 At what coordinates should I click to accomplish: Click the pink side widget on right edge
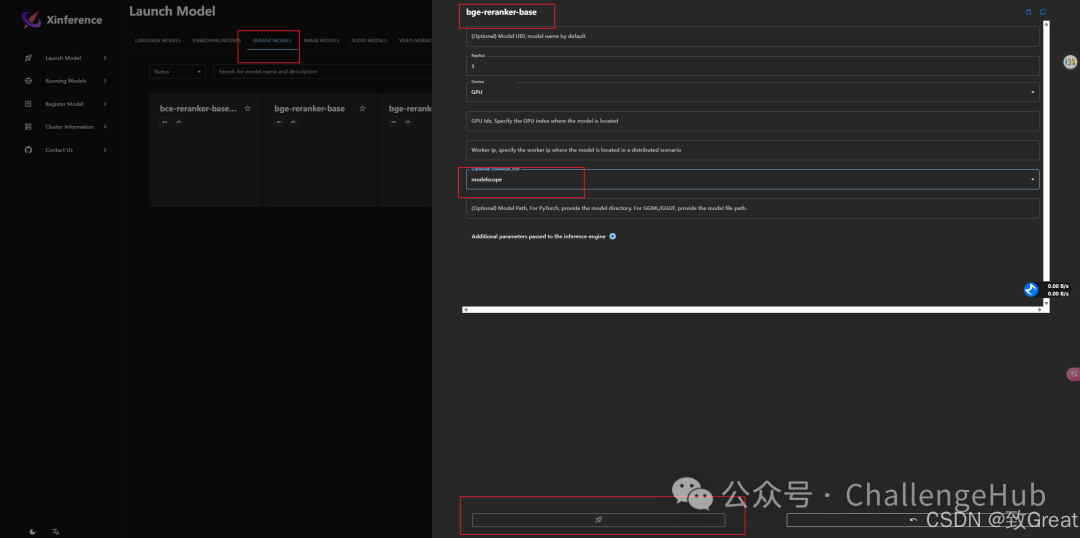[x=1073, y=374]
